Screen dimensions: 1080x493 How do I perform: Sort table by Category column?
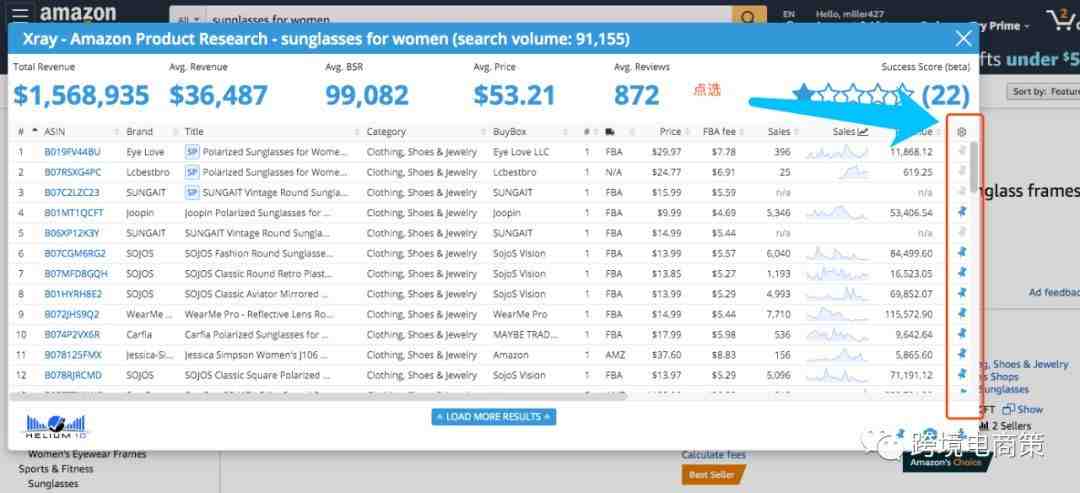tap(386, 132)
